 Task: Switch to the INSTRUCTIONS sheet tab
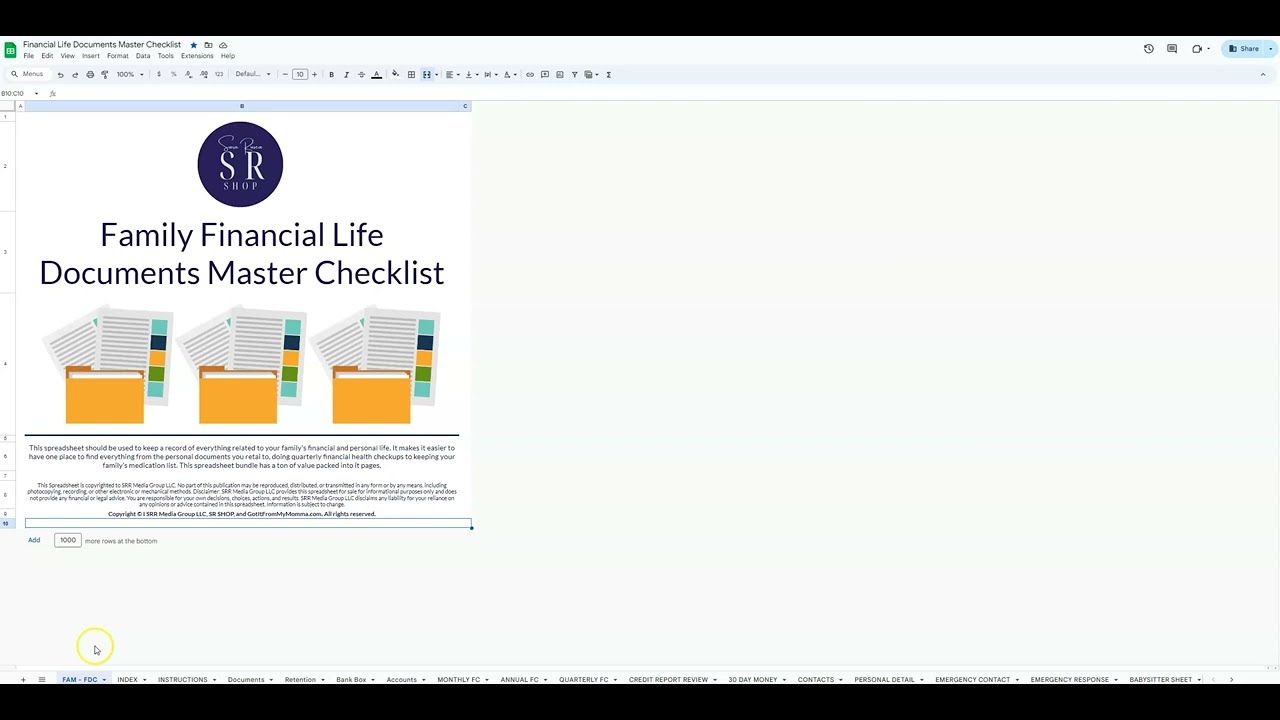(186, 680)
